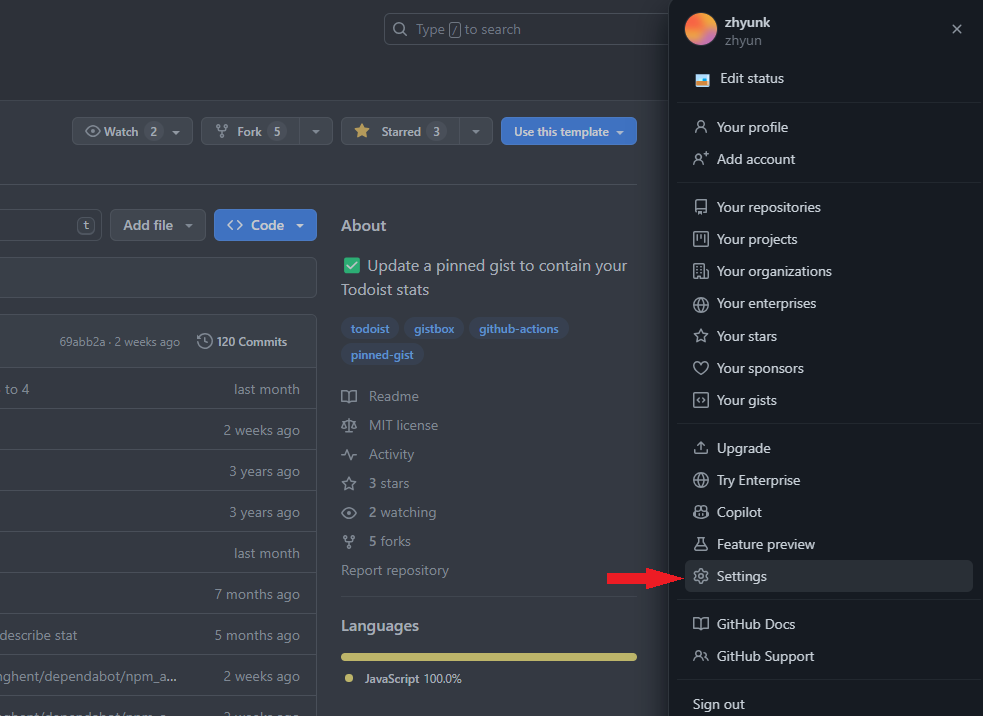This screenshot has width=983, height=716.
Task: Click the github-actions topic tag
Action: (518, 329)
